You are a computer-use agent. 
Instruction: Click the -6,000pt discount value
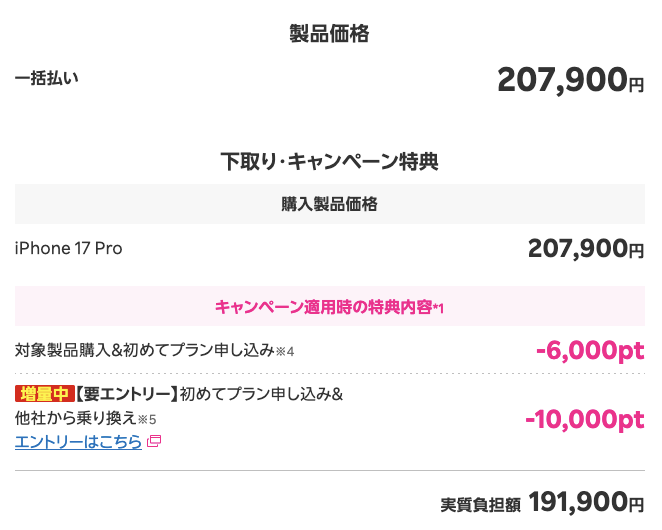(x=590, y=351)
